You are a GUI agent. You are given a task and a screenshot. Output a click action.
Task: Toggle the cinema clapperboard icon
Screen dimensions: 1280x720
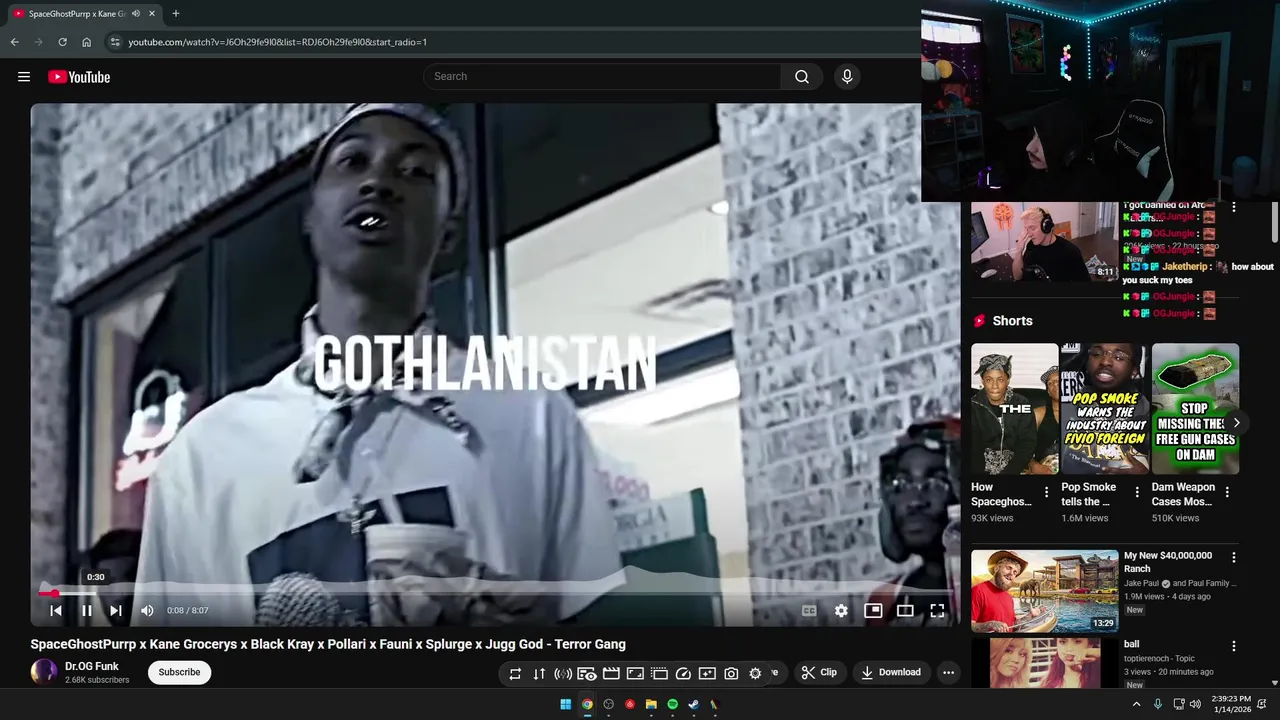click(611, 674)
